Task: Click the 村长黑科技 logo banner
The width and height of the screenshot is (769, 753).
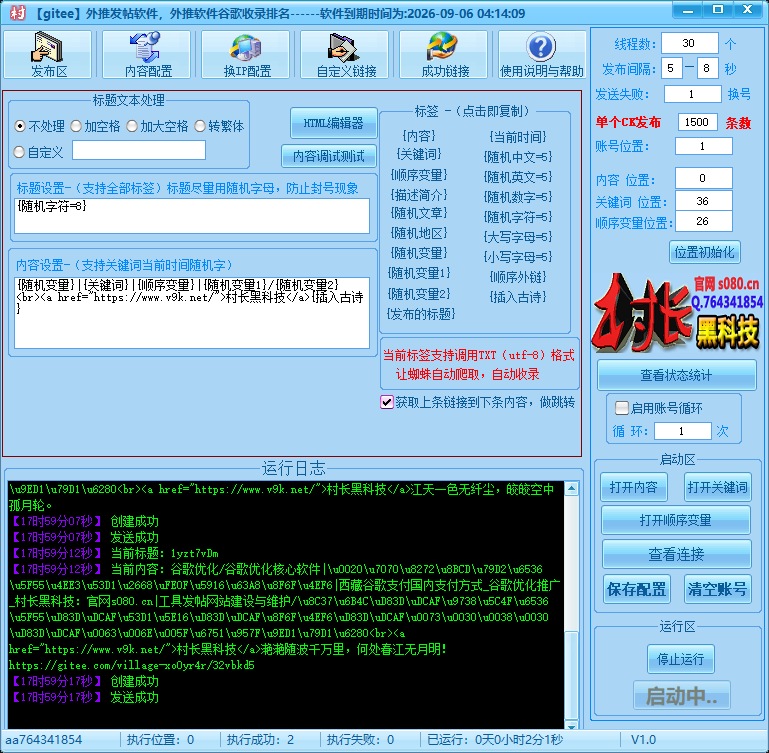Action: (x=676, y=312)
